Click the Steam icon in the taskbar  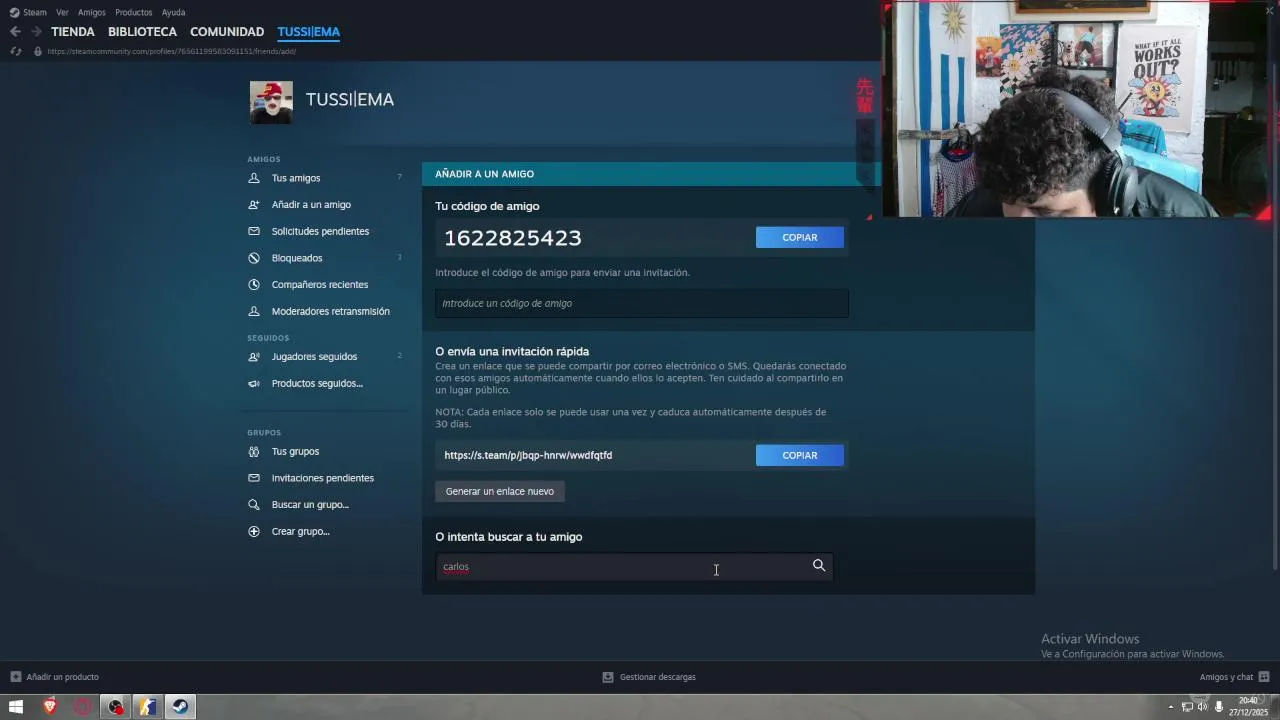(180, 707)
